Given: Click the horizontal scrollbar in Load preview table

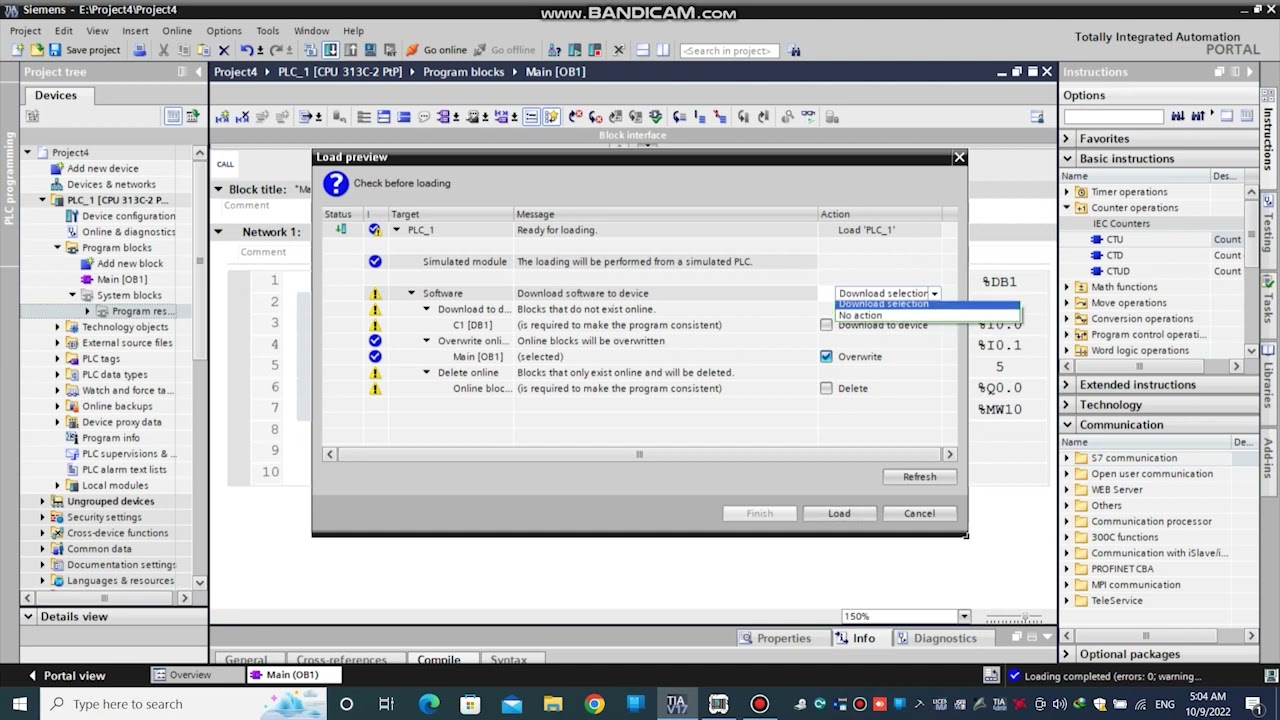Looking at the screenshot, I should click(640, 454).
